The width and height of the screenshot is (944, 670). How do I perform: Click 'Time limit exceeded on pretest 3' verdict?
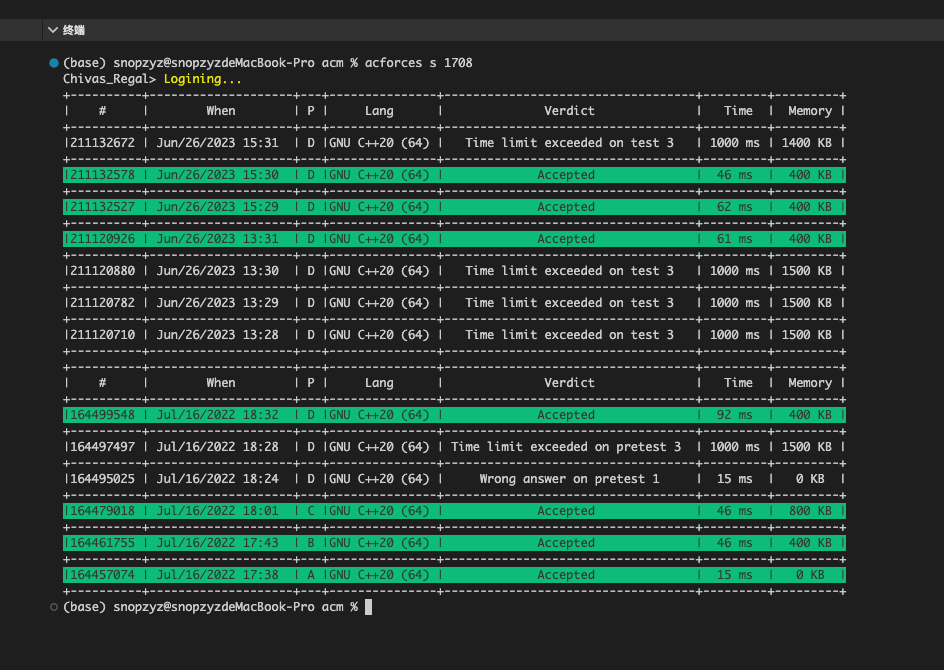(x=566, y=447)
